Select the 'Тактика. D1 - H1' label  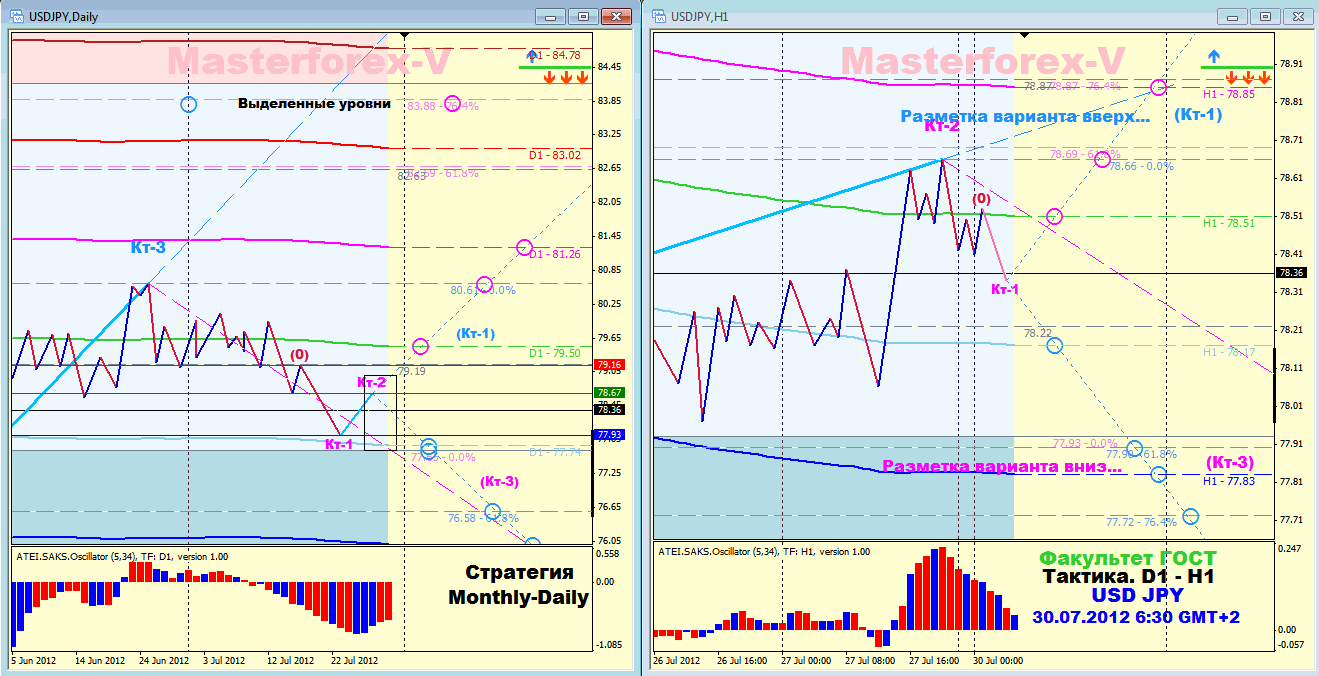click(x=1129, y=577)
